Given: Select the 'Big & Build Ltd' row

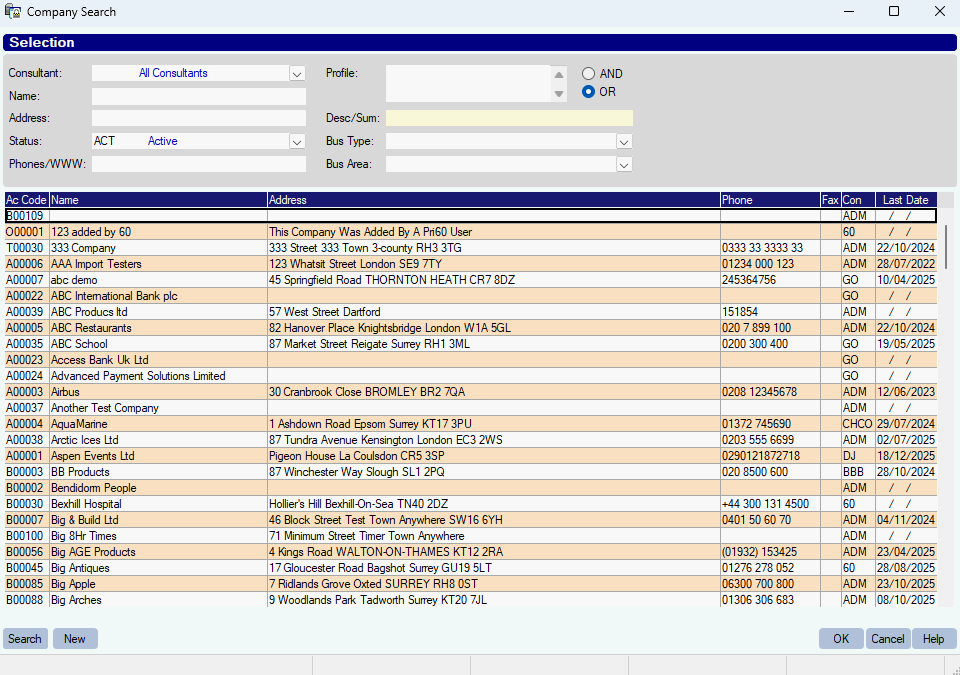Looking at the screenshot, I should pyautogui.click(x=471, y=520).
